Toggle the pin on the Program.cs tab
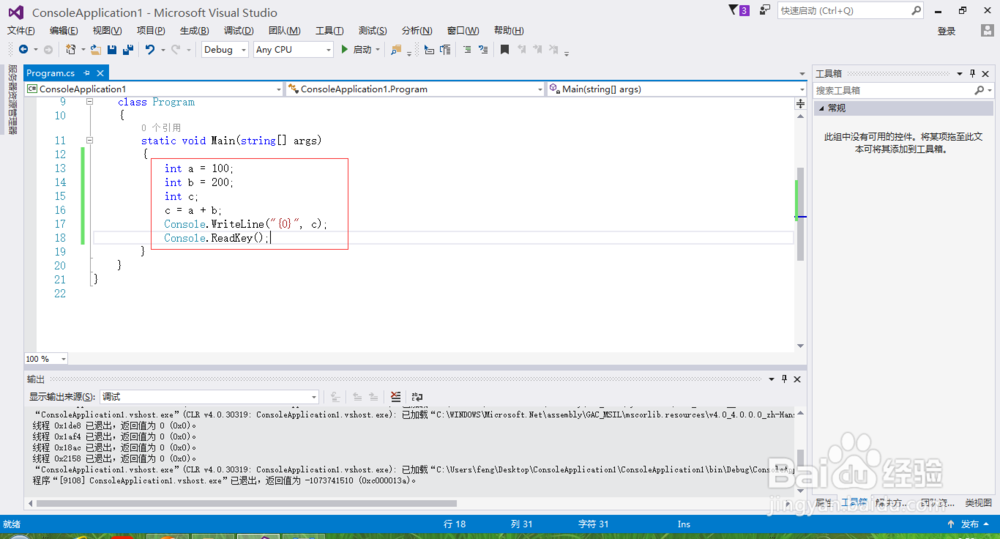Screen dimensions: 1000x539 tap(87, 73)
